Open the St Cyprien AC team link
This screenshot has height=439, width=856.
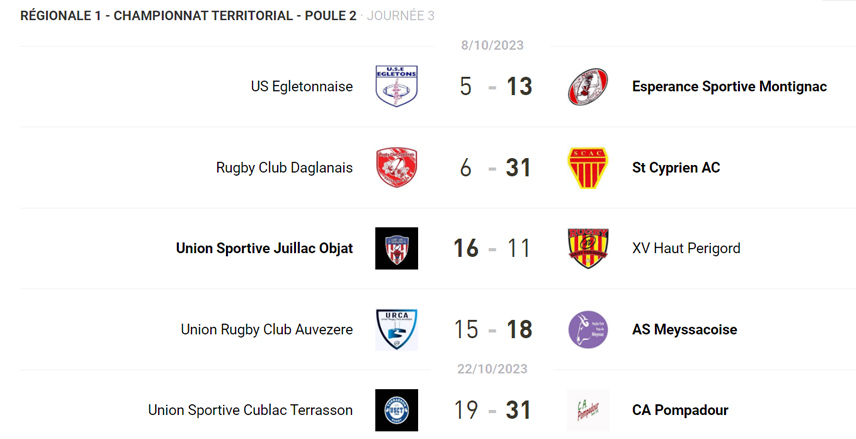click(x=676, y=167)
